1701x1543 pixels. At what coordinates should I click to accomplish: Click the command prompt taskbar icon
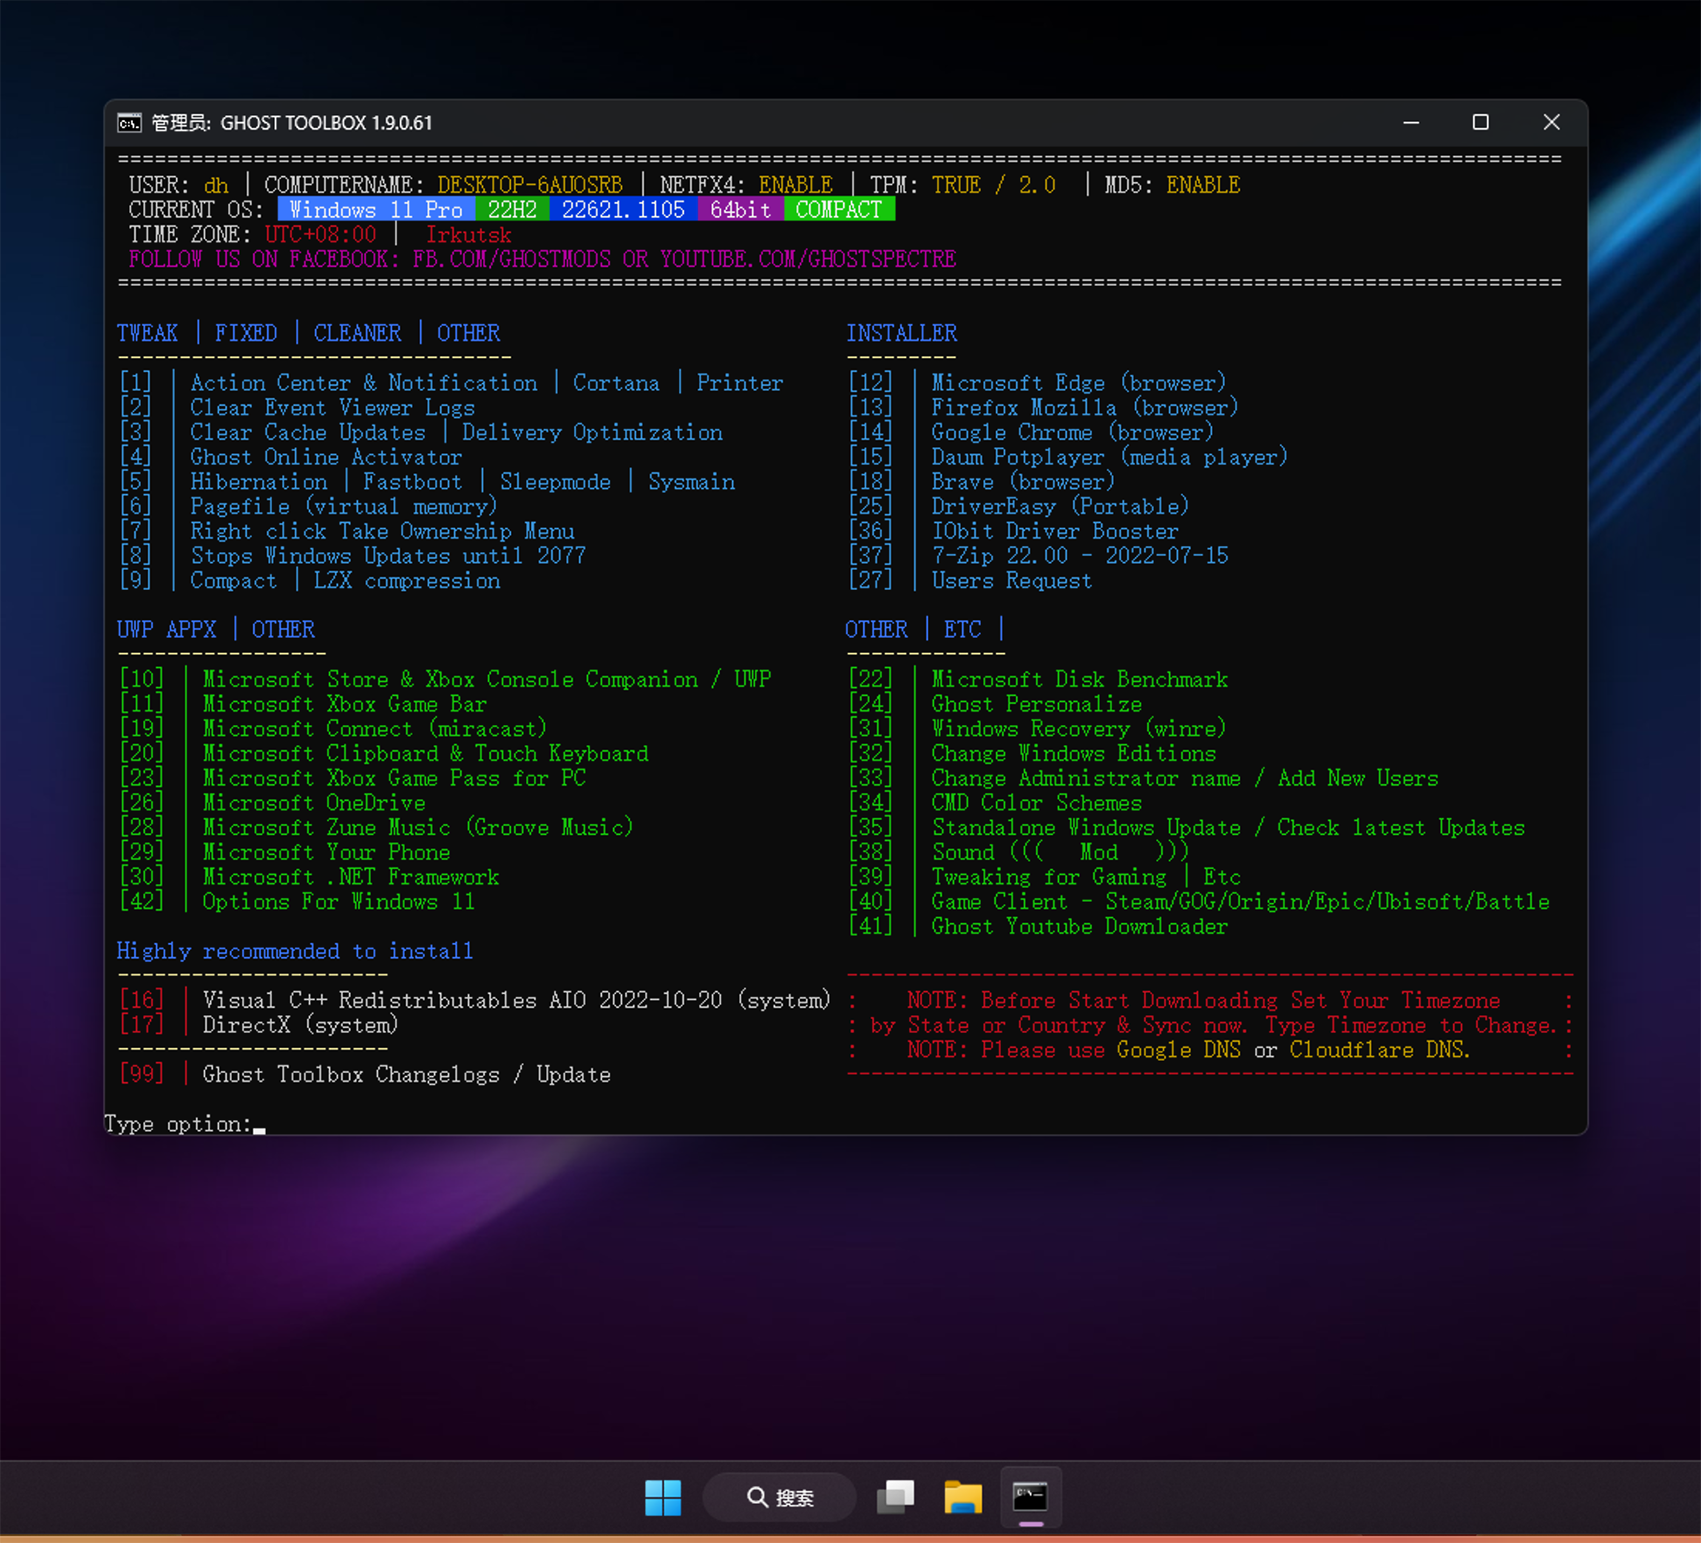click(1030, 1497)
